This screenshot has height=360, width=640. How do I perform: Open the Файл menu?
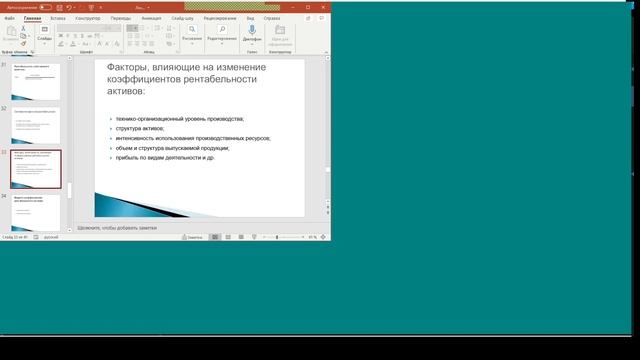point(9,18)
